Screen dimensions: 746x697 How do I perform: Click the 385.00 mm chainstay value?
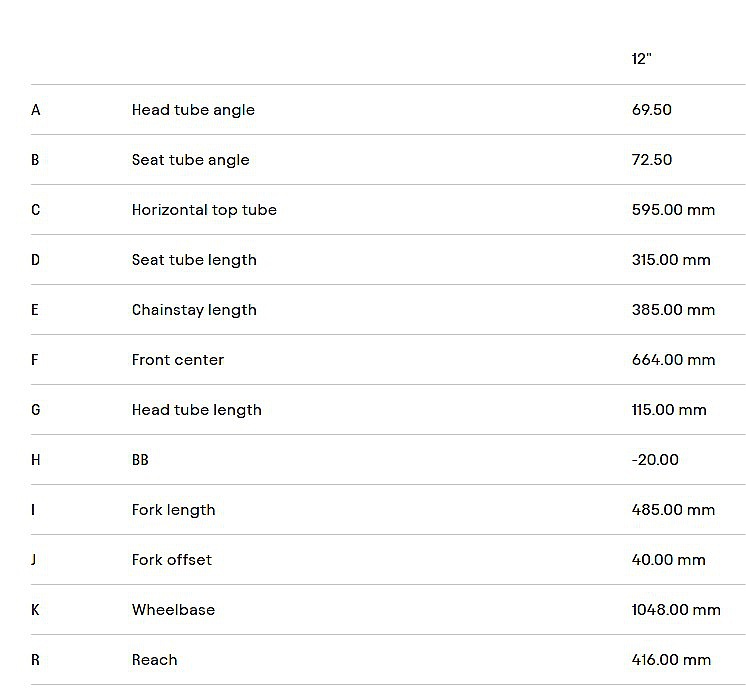click(673, 310)
